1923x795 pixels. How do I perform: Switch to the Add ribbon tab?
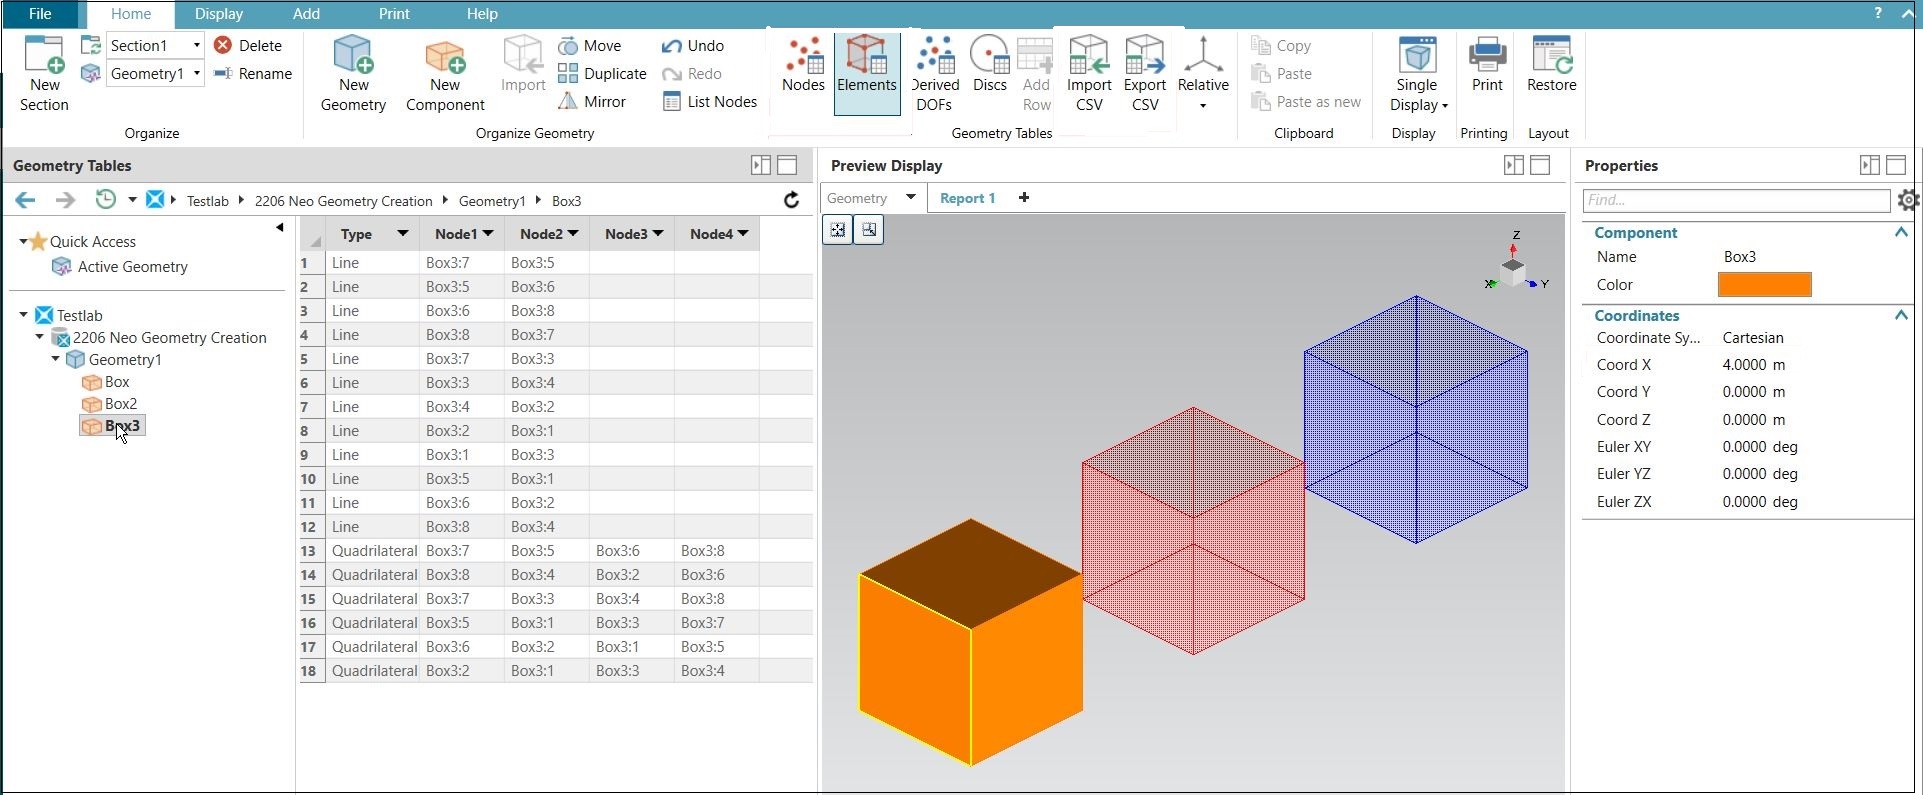click(x=306, y=14)
